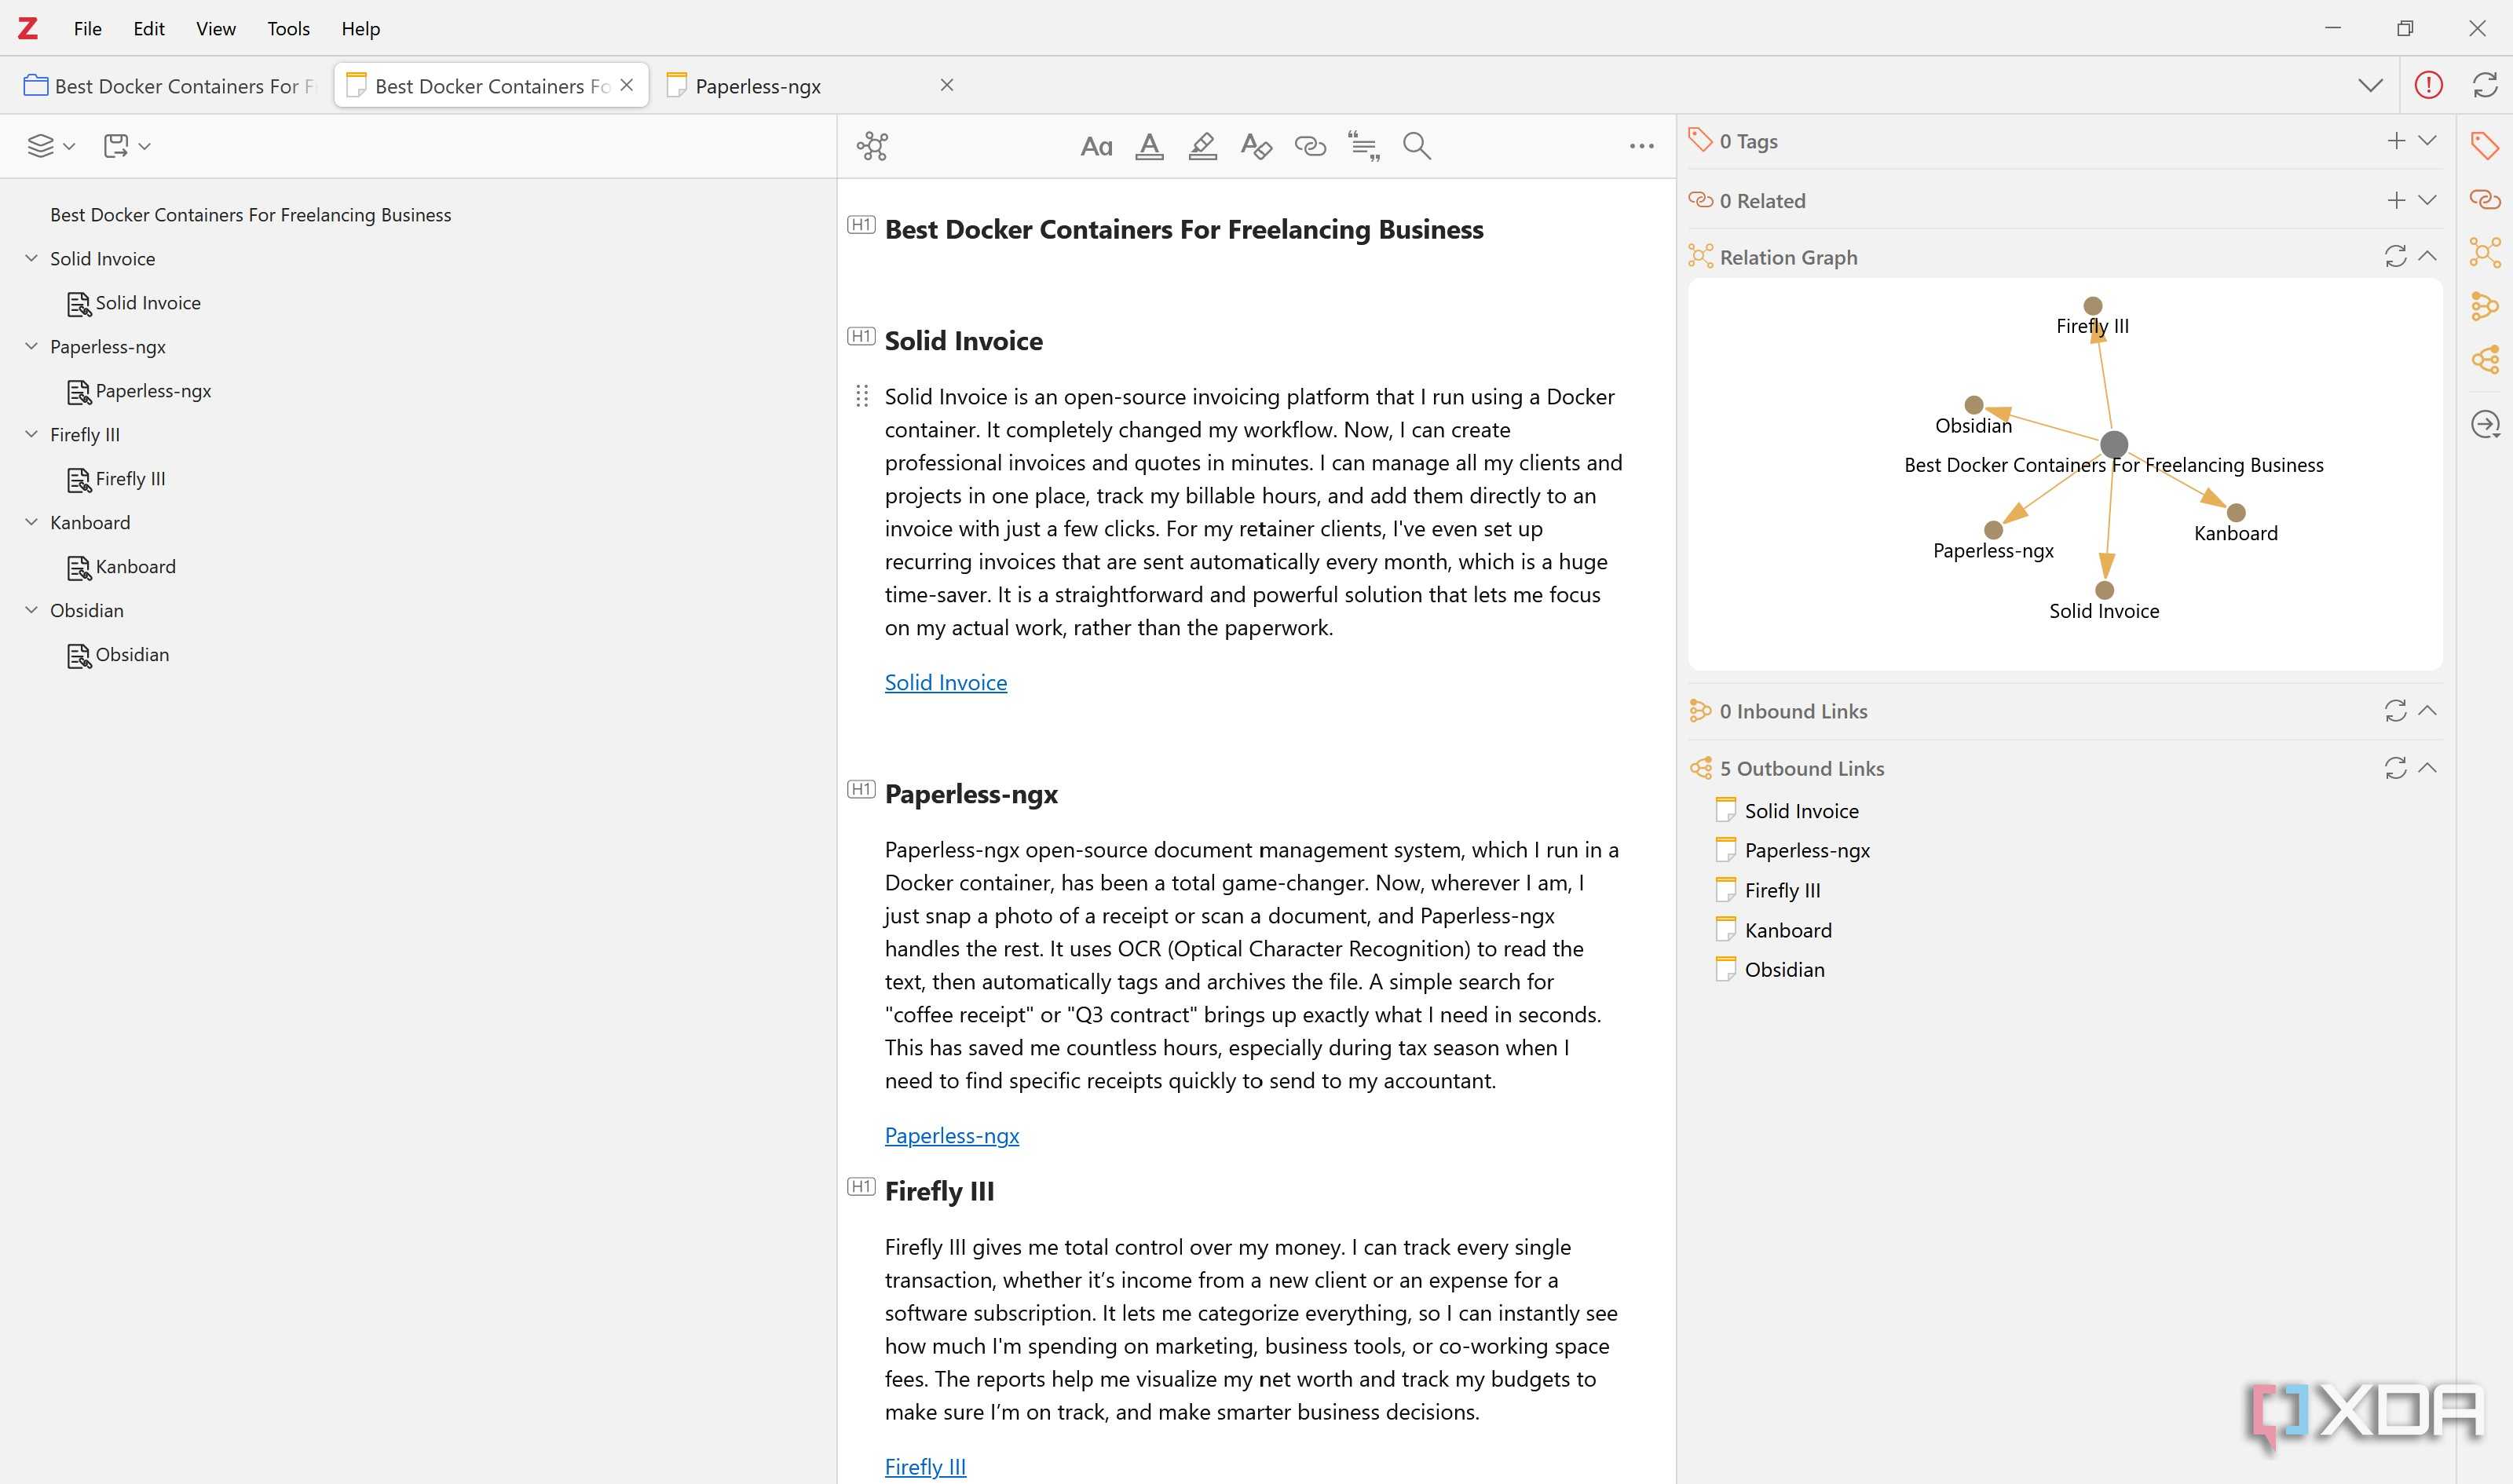Open Inbound Links from right sidebar icon
The height and width of the screenshot is (1484, 2513).
coord(2484,305)
